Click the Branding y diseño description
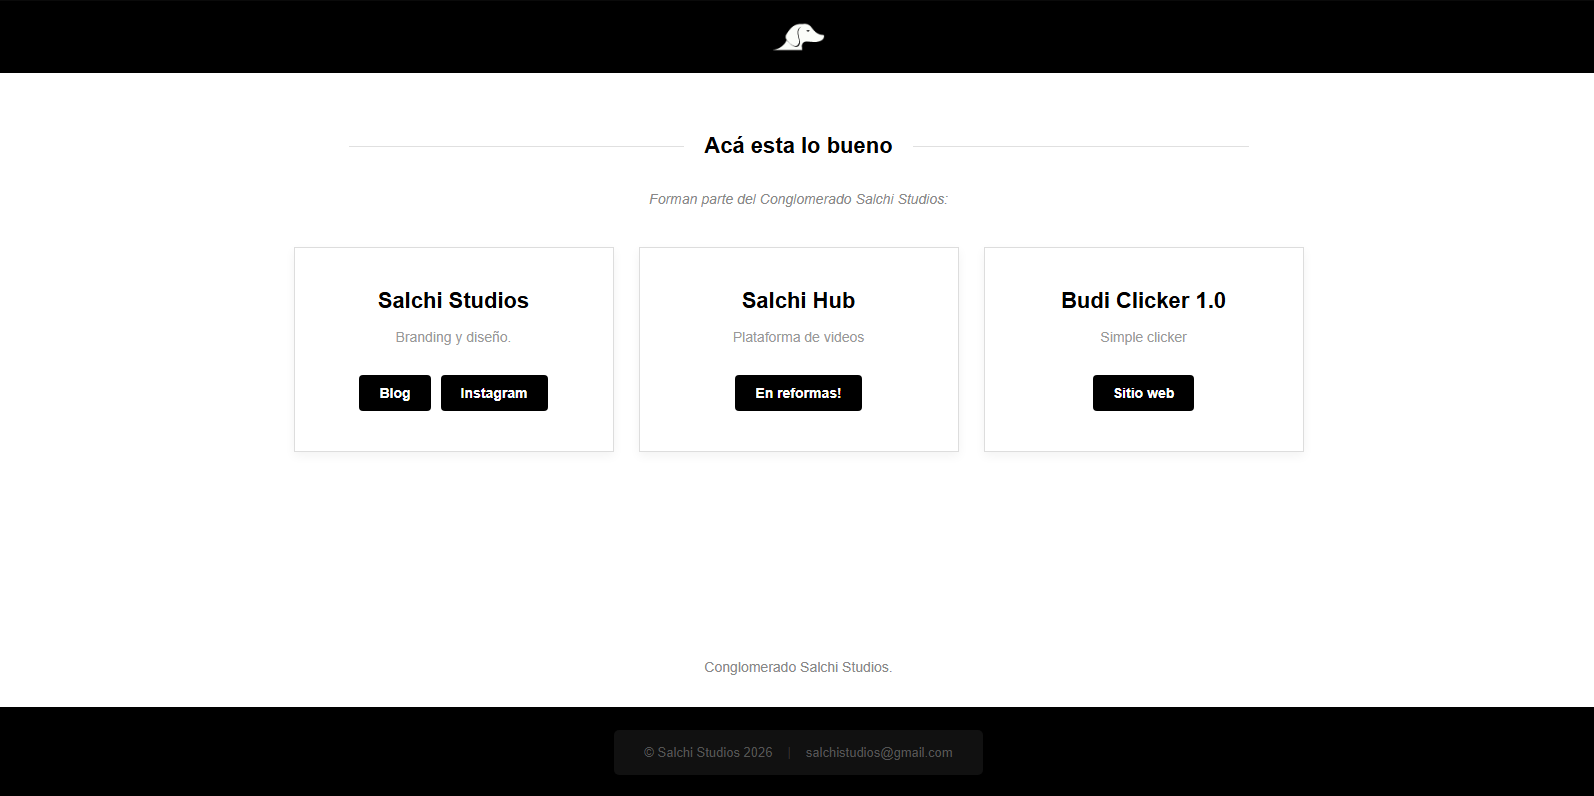This screenshot has height=796, width=1594. (x=453, y=337)
